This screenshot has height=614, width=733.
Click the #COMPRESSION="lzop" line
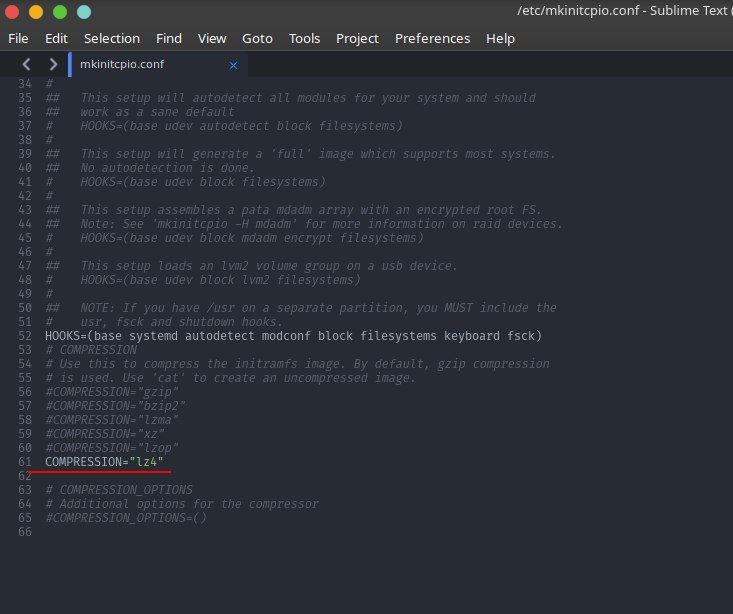click(112, 448)
